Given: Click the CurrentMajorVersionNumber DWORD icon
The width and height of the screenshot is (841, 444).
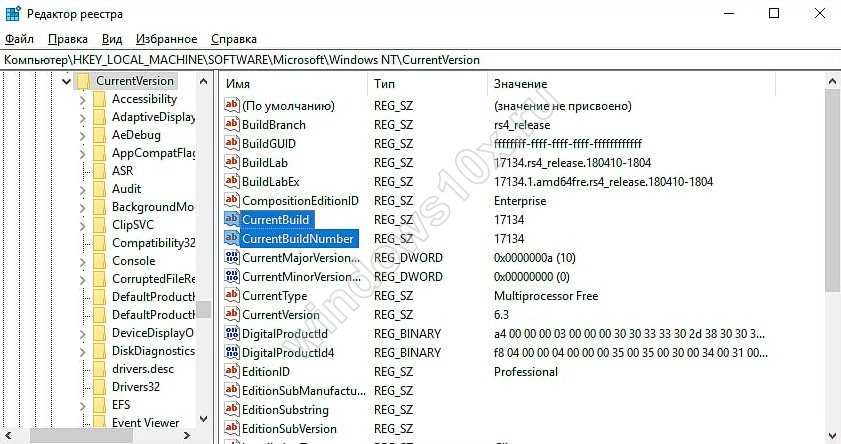Looking at the screenshot, I should pos(232,258).
